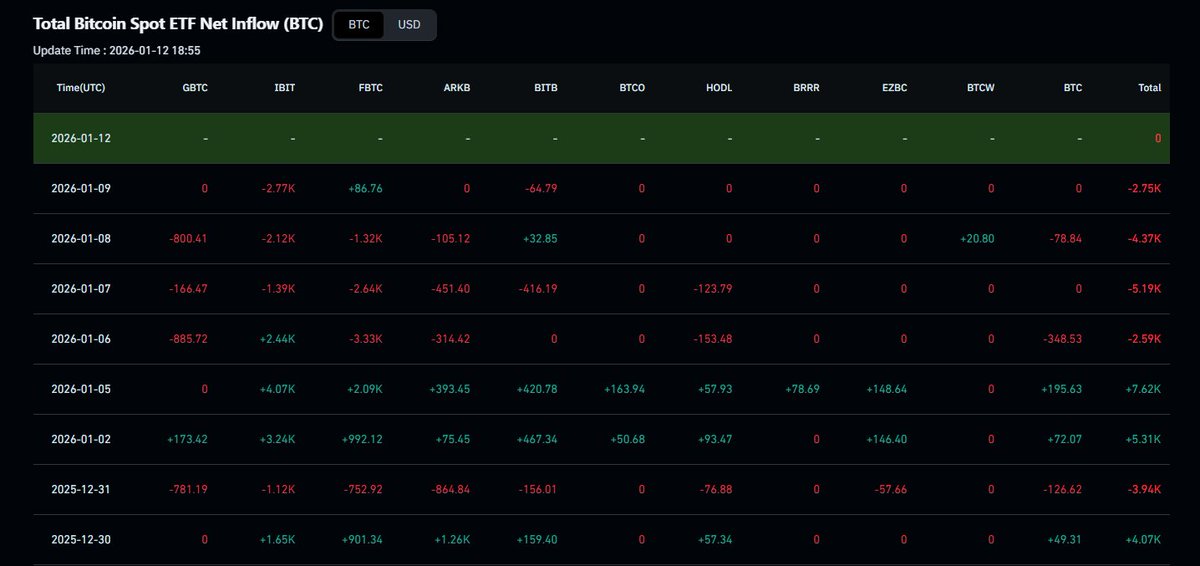Click the +86.76 FBTC value
1200x566 pixels.
363,188
